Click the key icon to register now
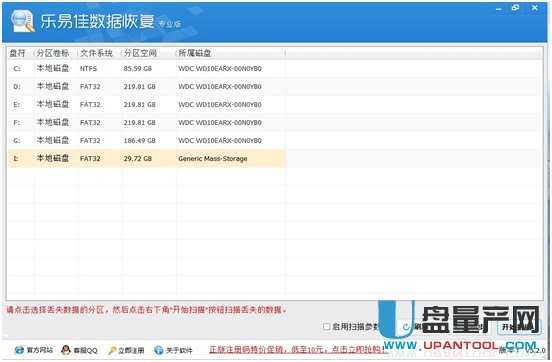This screenshot has width=552, height=362. pyautogui.click(x=112, y=350)
